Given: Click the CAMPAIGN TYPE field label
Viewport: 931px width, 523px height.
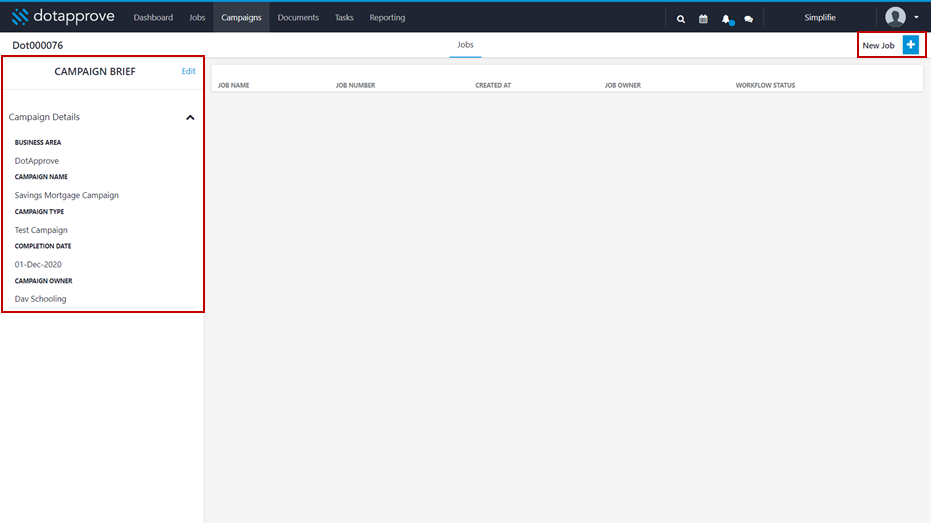Looking at the screenshot, I should tap(39, 211).
